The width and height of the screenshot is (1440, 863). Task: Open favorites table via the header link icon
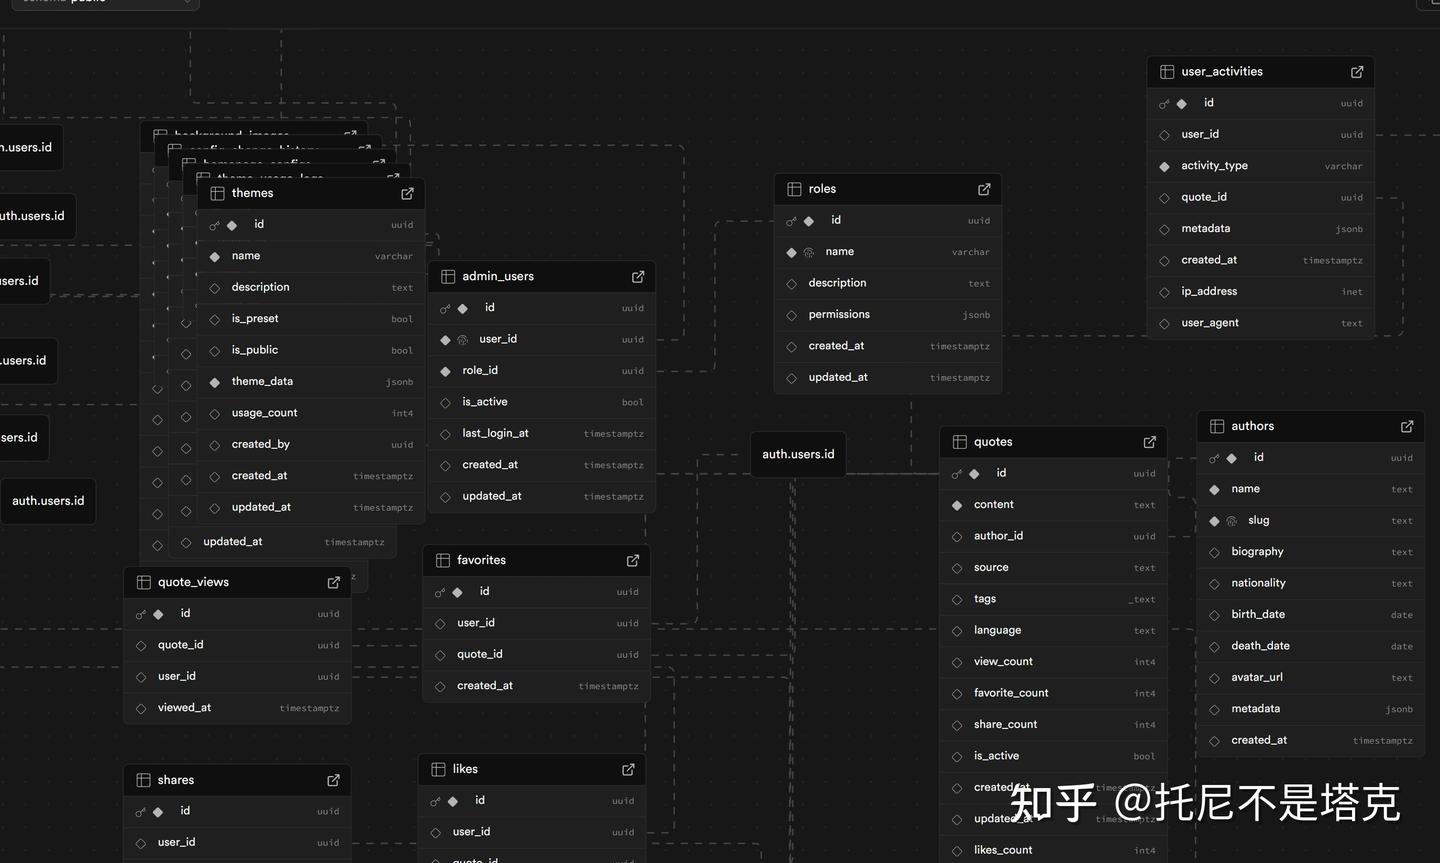(632, 560)
